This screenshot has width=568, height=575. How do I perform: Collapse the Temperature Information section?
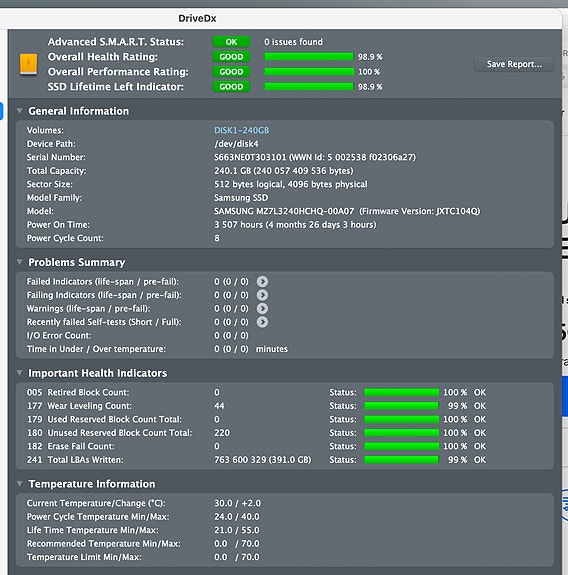tap(19, 484)
